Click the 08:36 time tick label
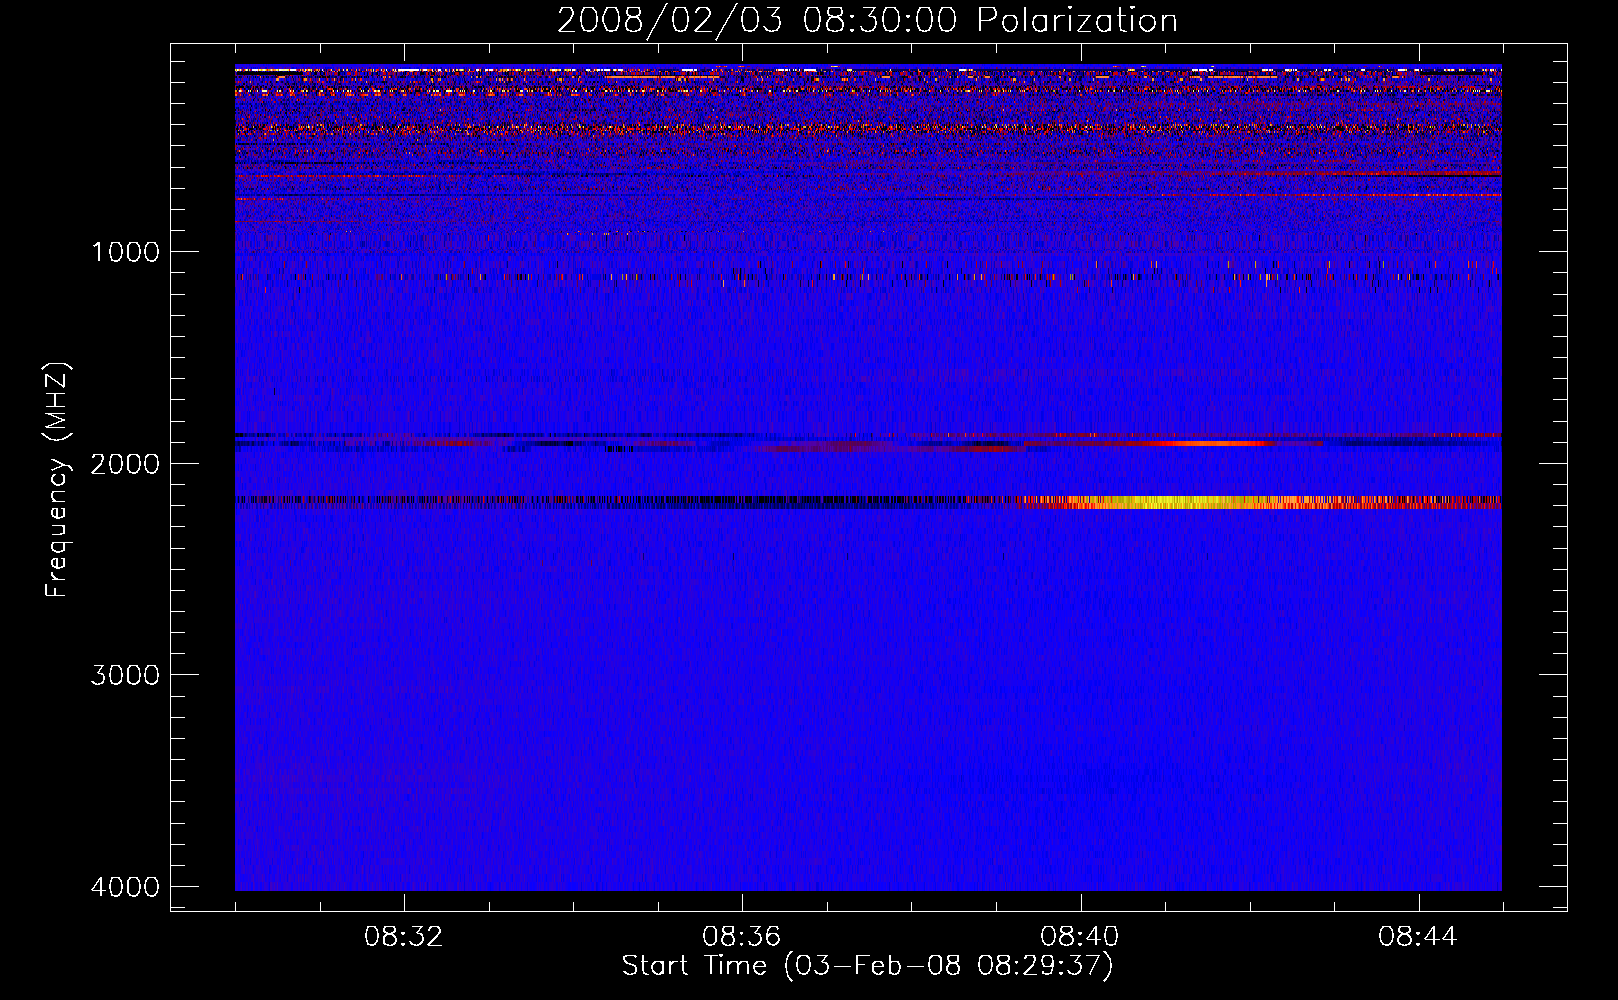The image size is (1618, 1000). [742, 937]
